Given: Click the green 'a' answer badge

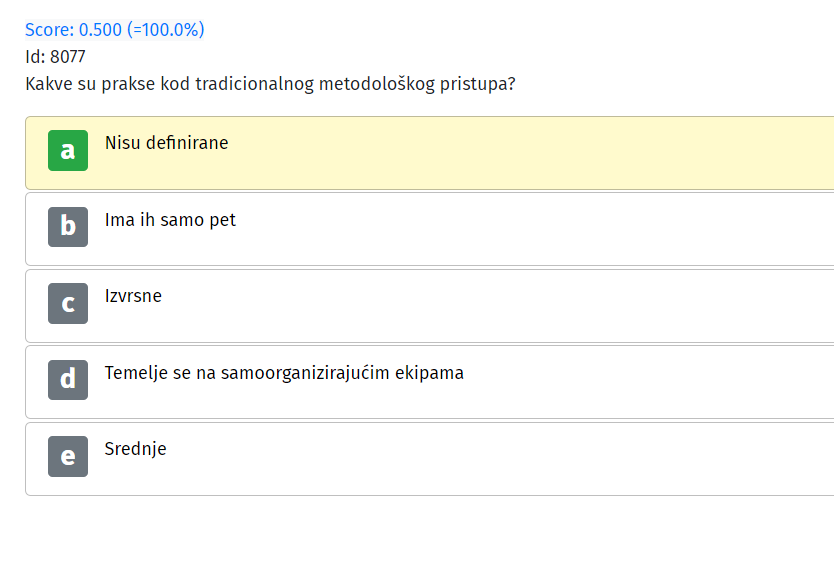Looking at the screenshot, I should (68, 151).
